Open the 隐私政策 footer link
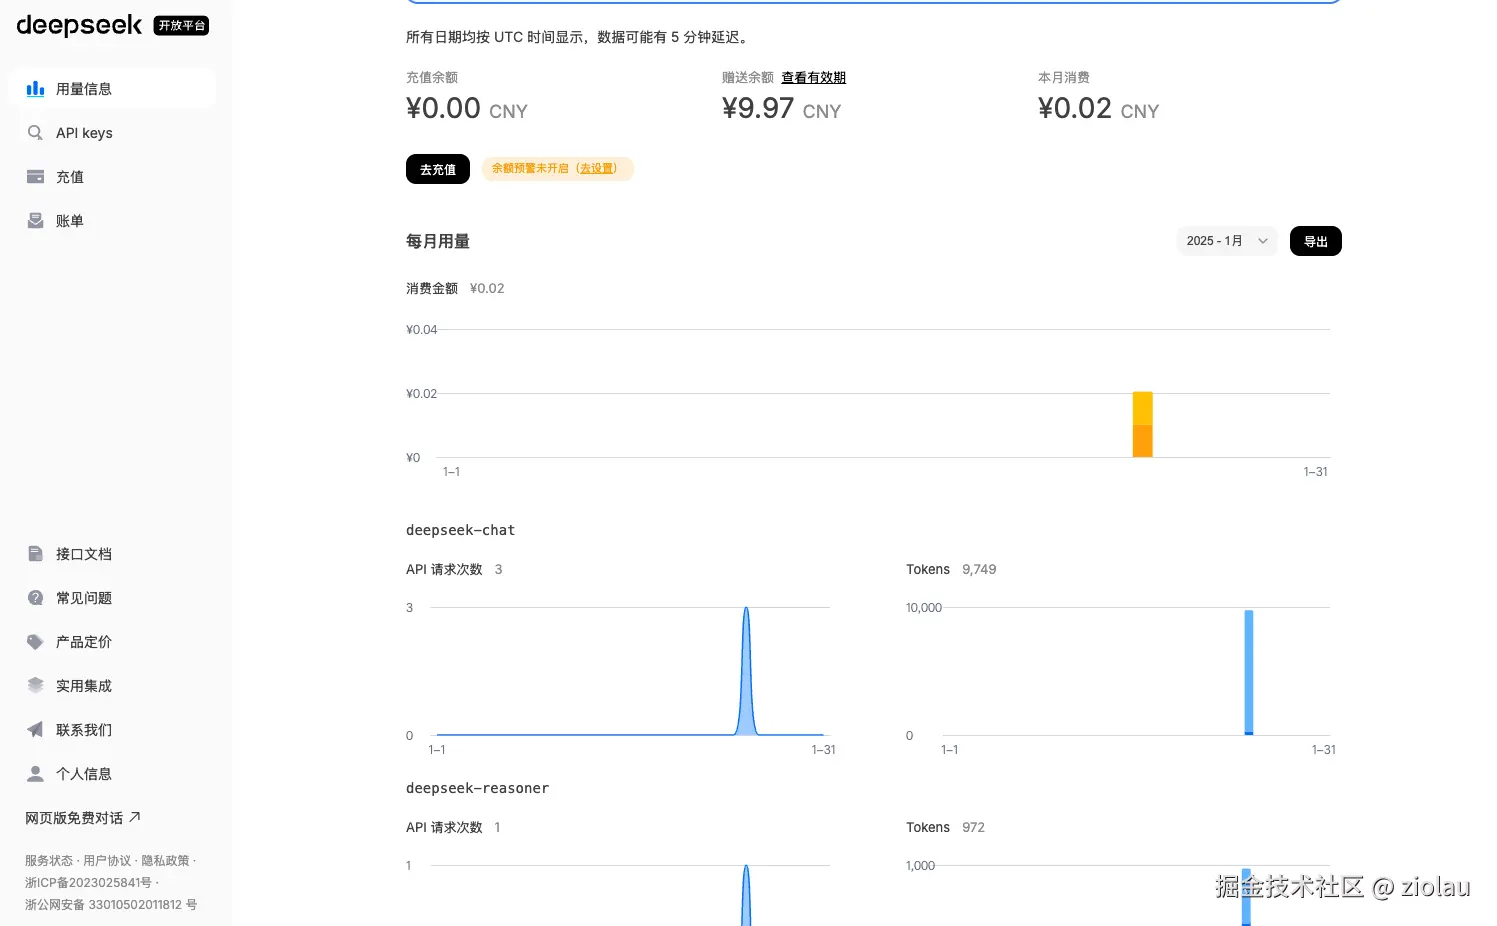 [165, 860]
